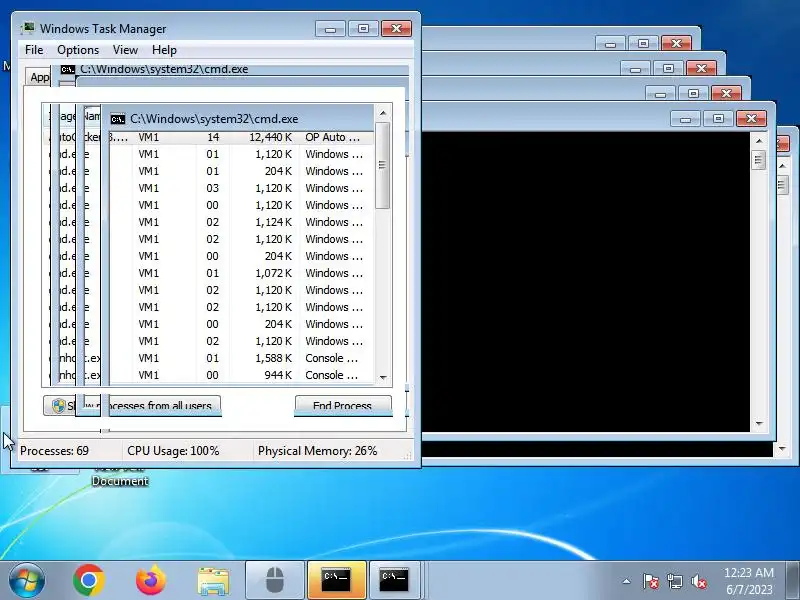
Task: Open the clock showing 12:23 AM
Action: pyautogui.click(x=749, y=581)
